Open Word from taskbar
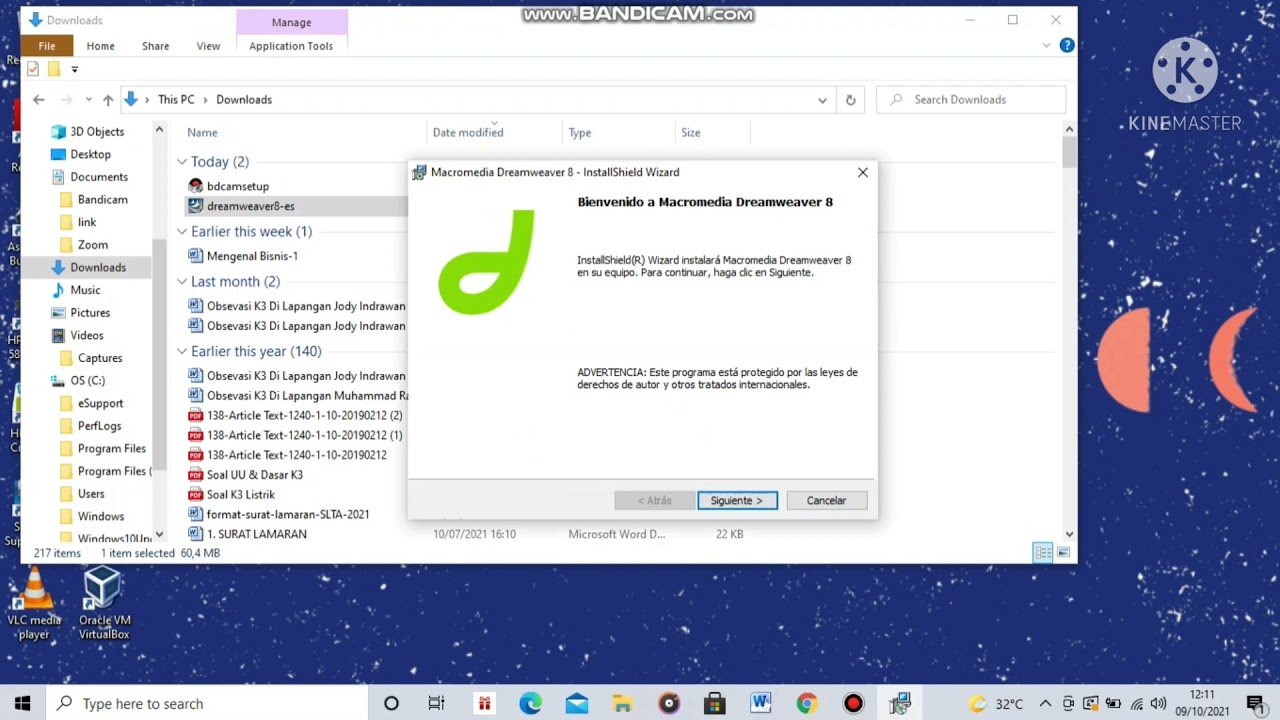This screenshot has width=1280, height=720. click(x=760, y=704)
